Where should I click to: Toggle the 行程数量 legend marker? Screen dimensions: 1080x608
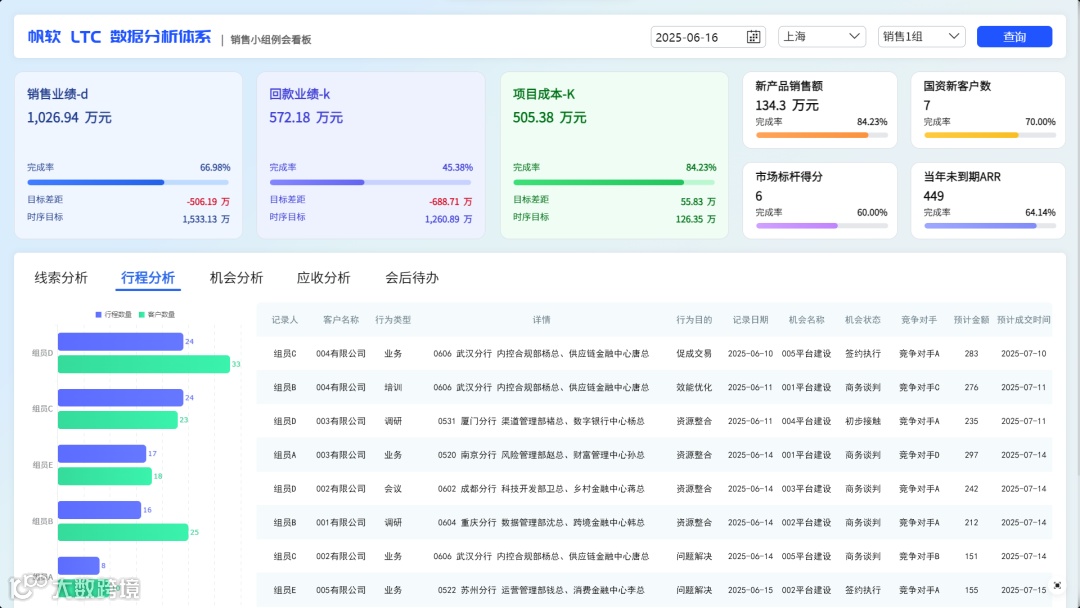98,315
